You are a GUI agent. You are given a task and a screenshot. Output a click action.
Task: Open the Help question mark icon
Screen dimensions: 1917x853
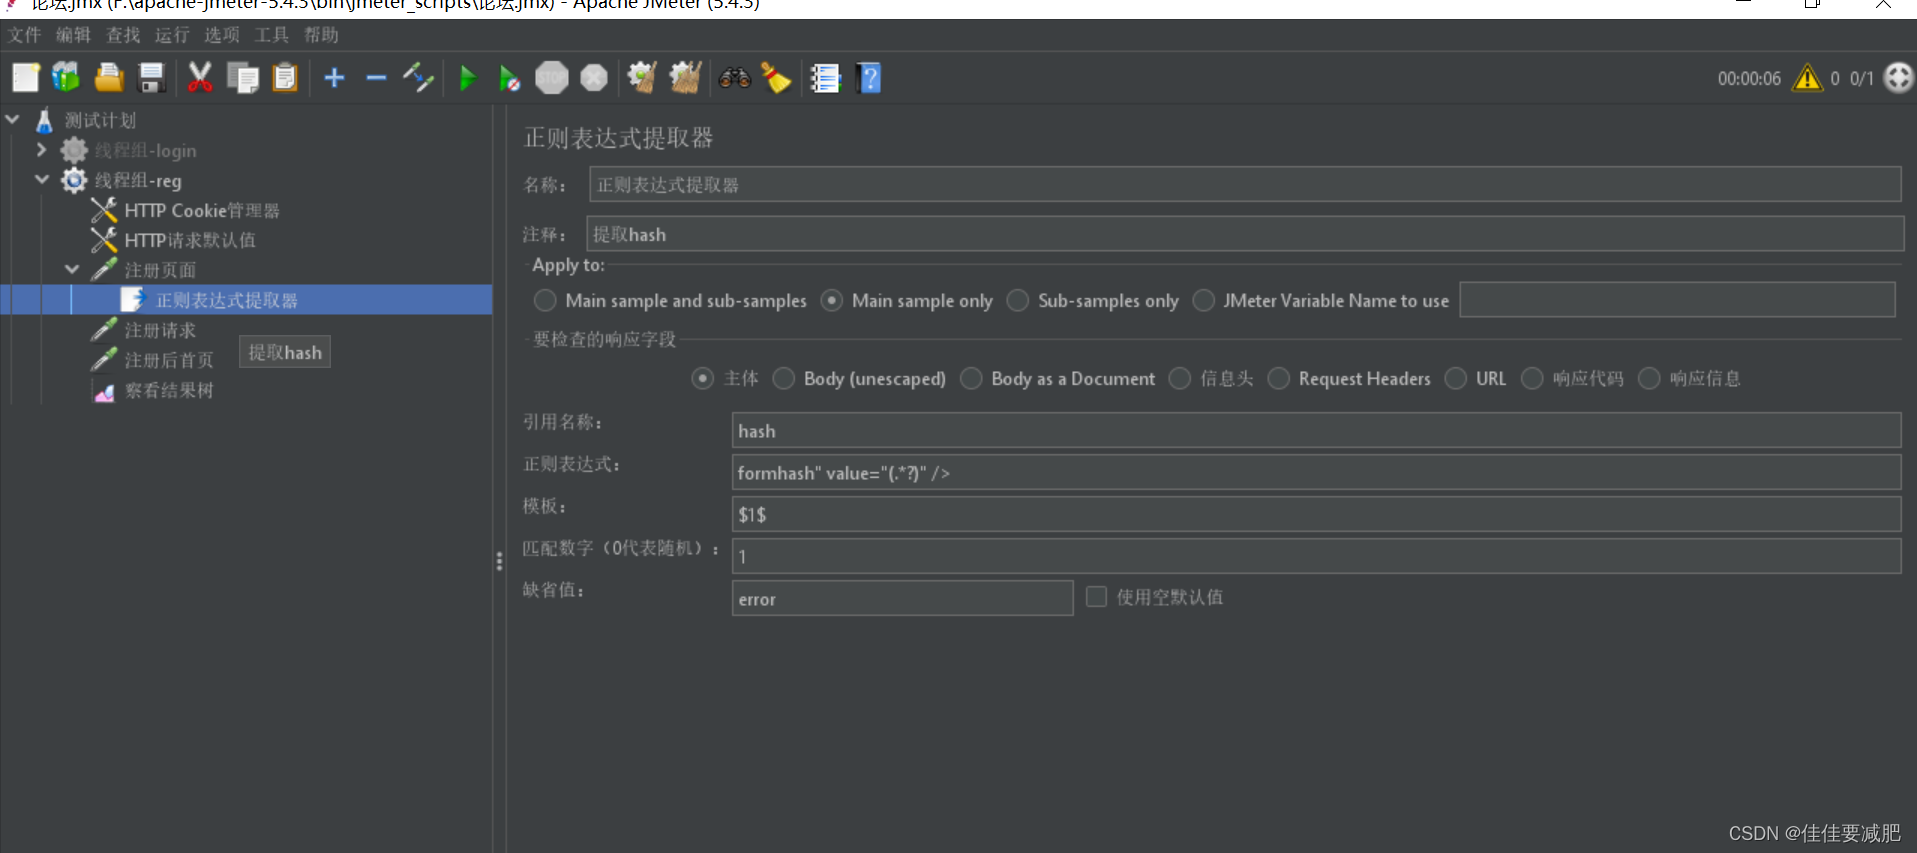point(869,78)
